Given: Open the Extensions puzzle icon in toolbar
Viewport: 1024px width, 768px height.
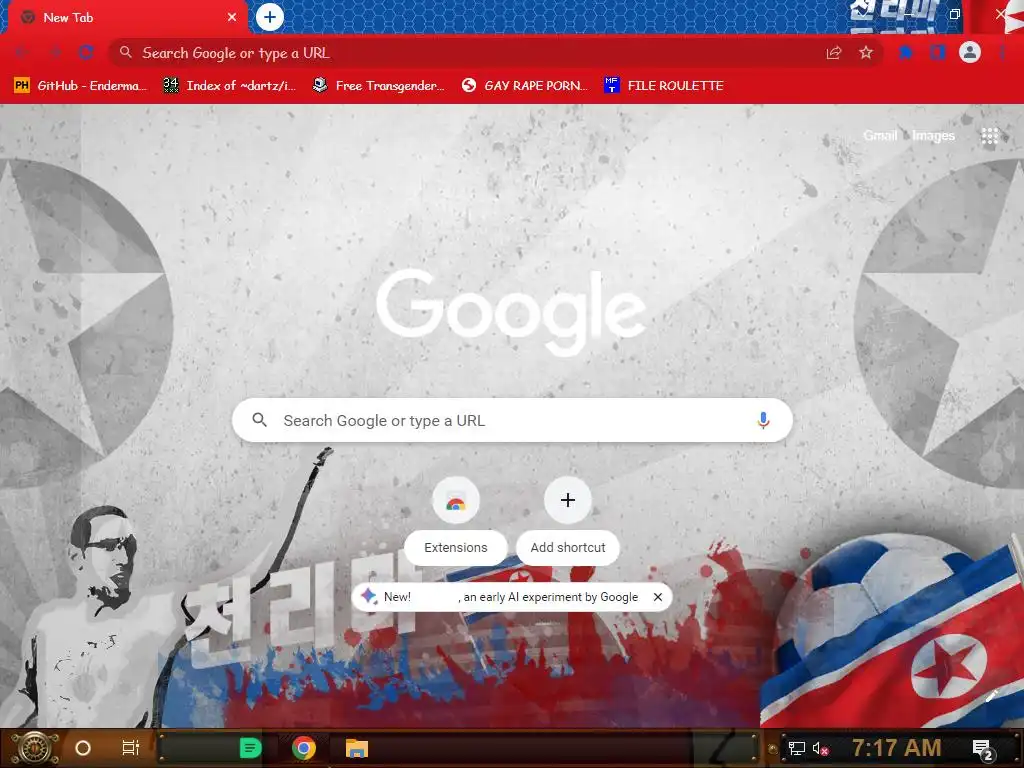Looking at the screenshot, I should point(906,52).
